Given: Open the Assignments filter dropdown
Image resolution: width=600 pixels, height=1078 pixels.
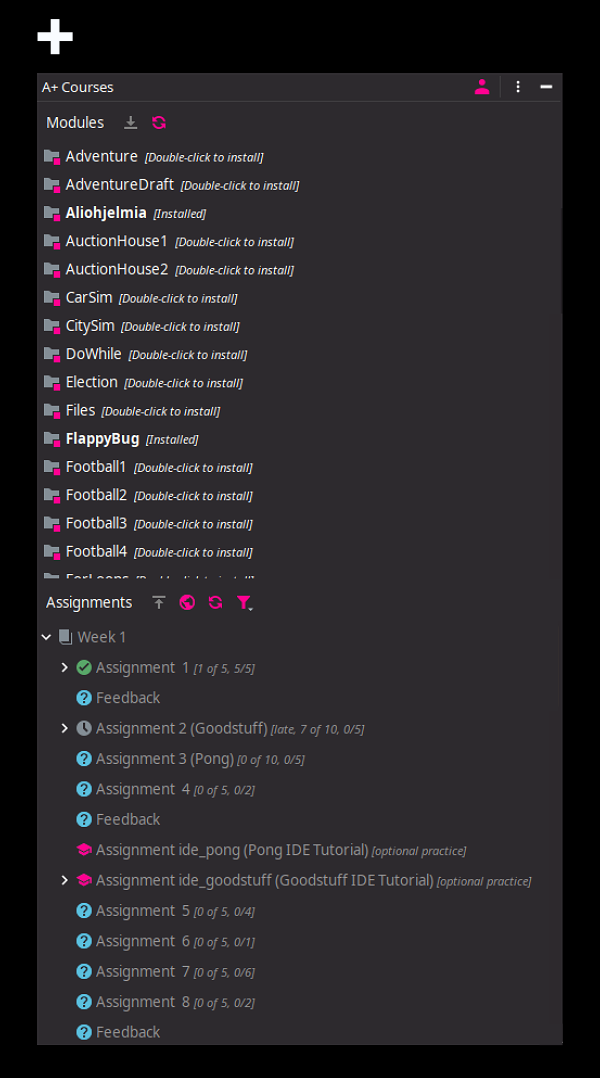Looking at the screenshot, I should pos(245,603).
